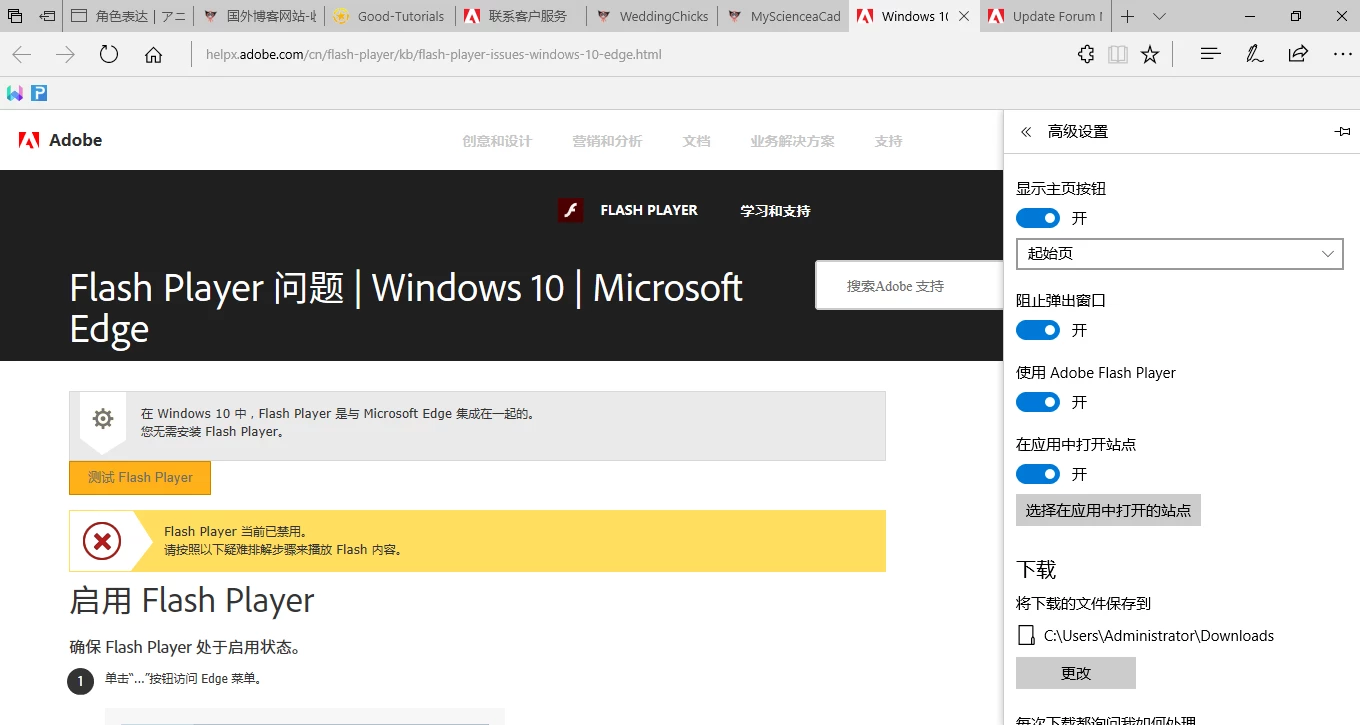Open the 营销和分析 menu in Adobe header

tap(607, 141)
